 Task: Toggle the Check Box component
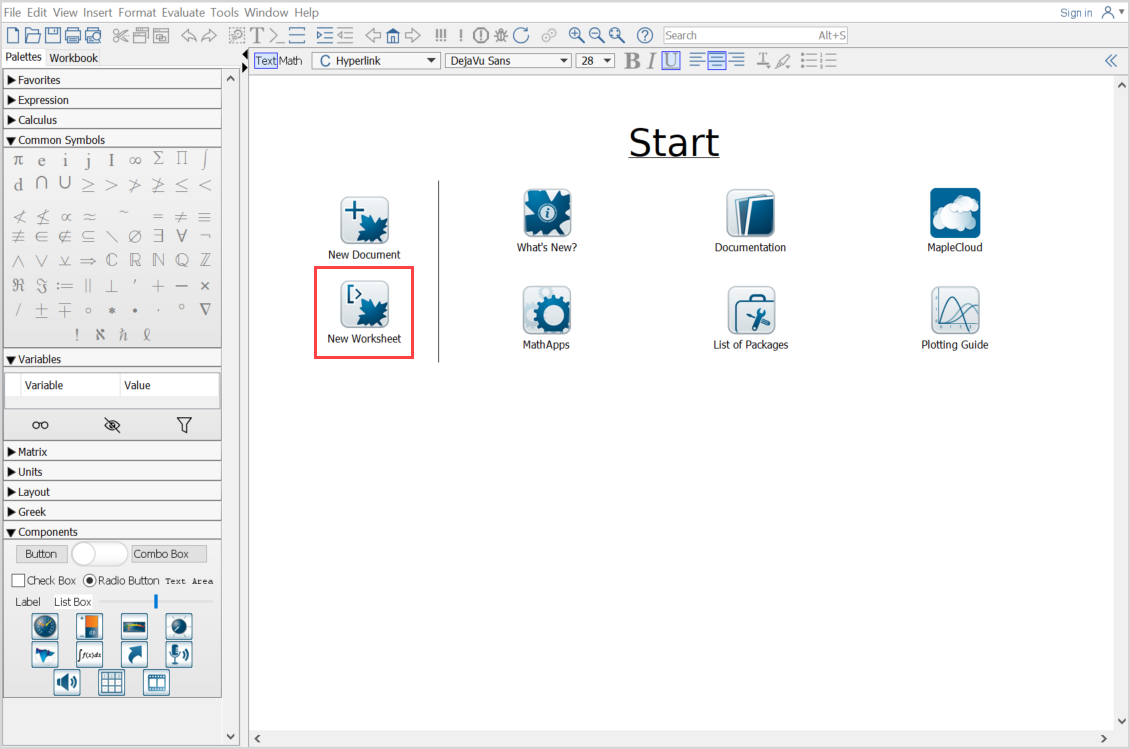[19, 581]
